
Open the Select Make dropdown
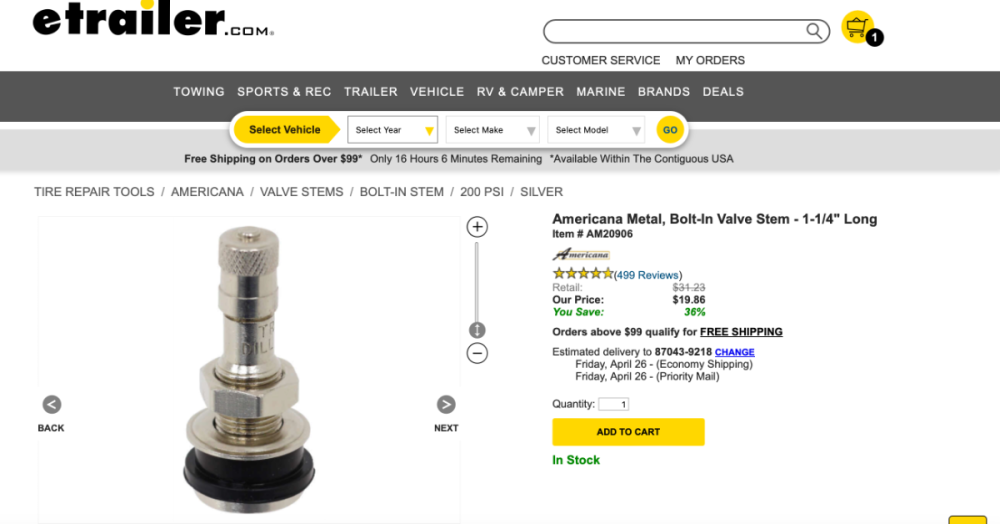(494, 130)
